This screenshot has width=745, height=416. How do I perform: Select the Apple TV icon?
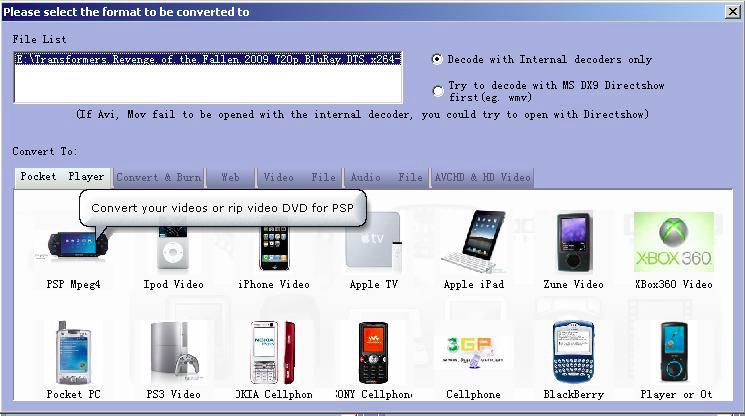(373, 241)
